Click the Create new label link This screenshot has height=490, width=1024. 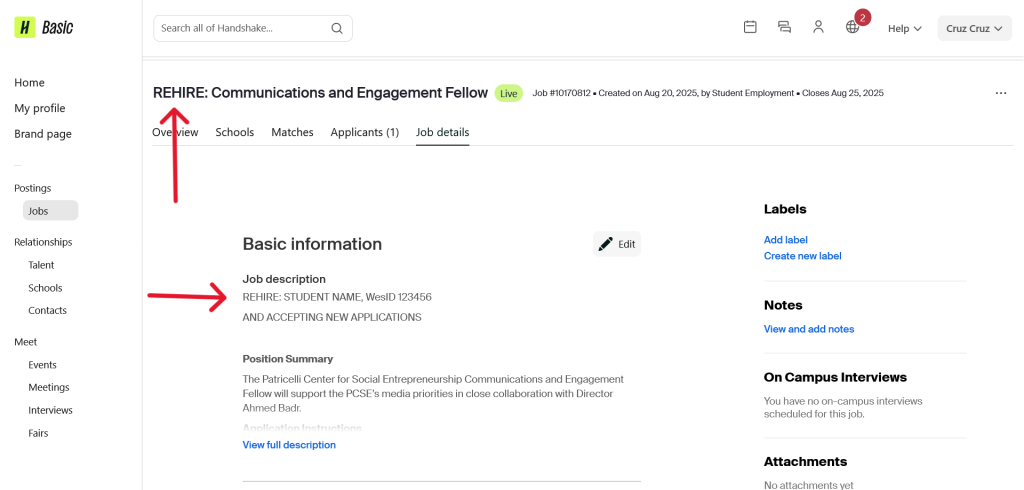[802, 256]
